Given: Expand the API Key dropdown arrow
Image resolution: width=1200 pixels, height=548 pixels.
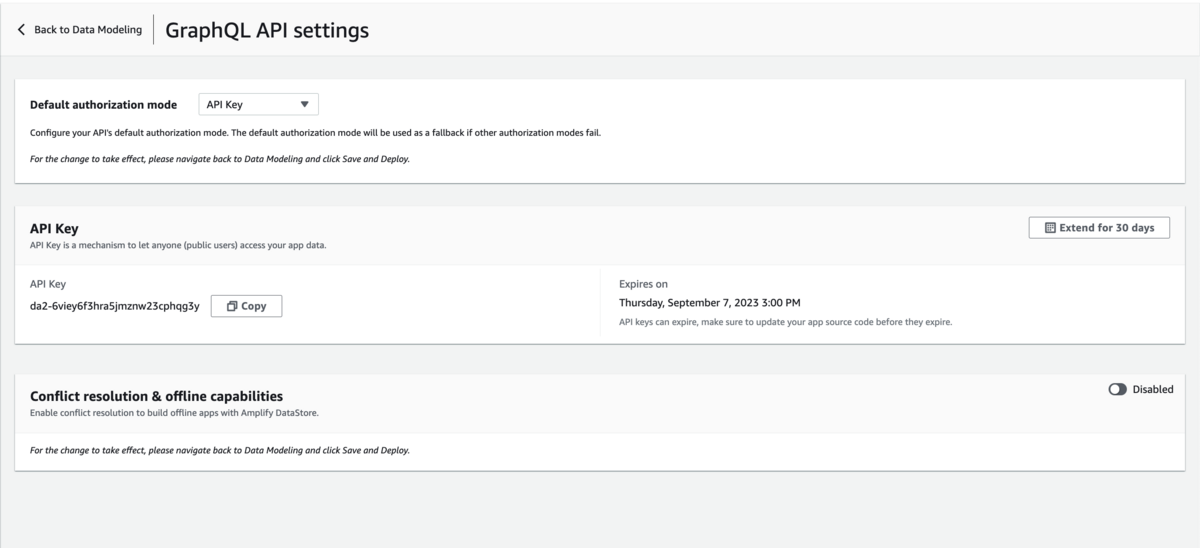Looking at the screenshot, I should point(305,104).
